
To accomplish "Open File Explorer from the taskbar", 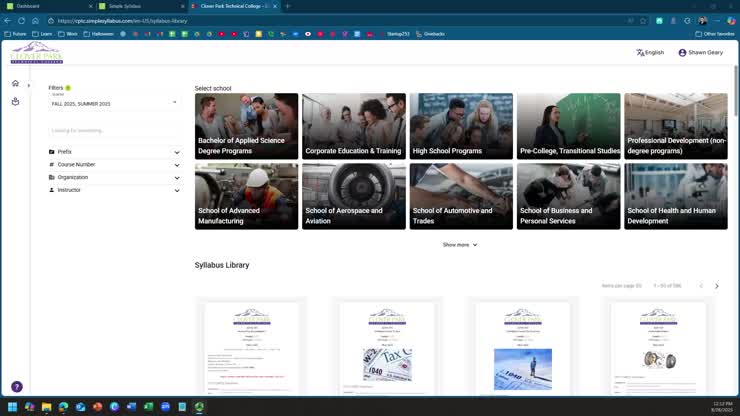I will (46, 407).
